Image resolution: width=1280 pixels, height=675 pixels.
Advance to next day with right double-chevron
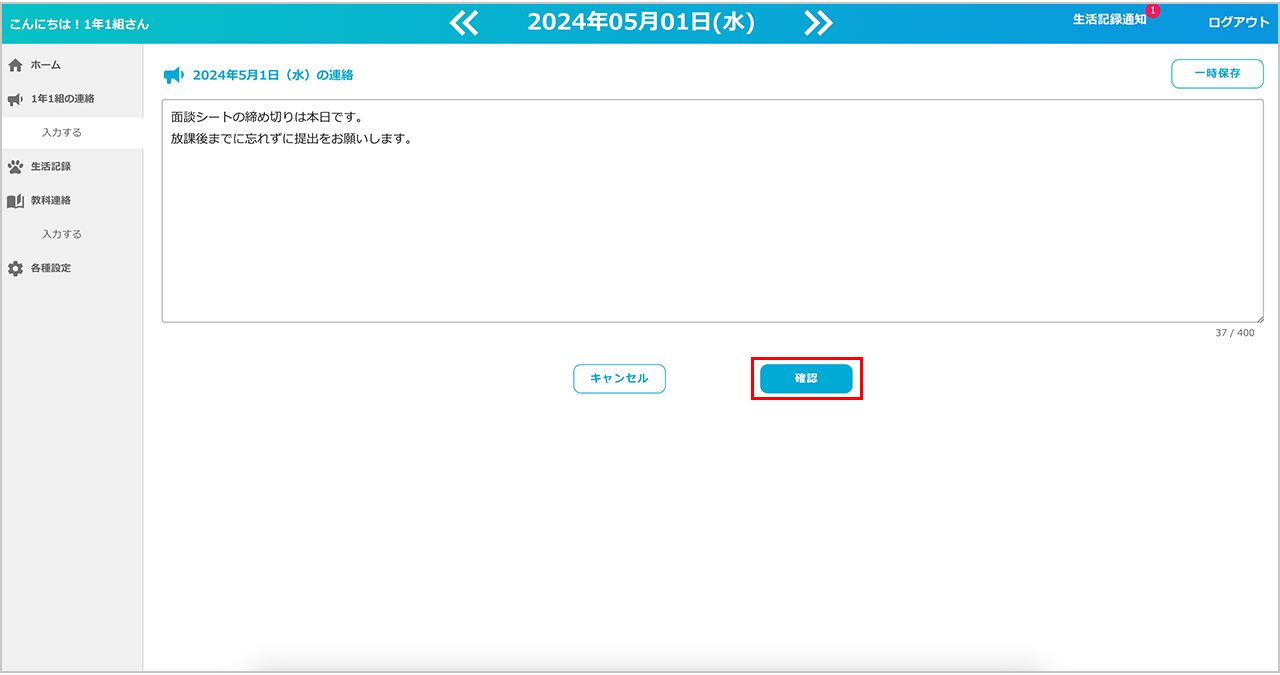tap(818, 23)
